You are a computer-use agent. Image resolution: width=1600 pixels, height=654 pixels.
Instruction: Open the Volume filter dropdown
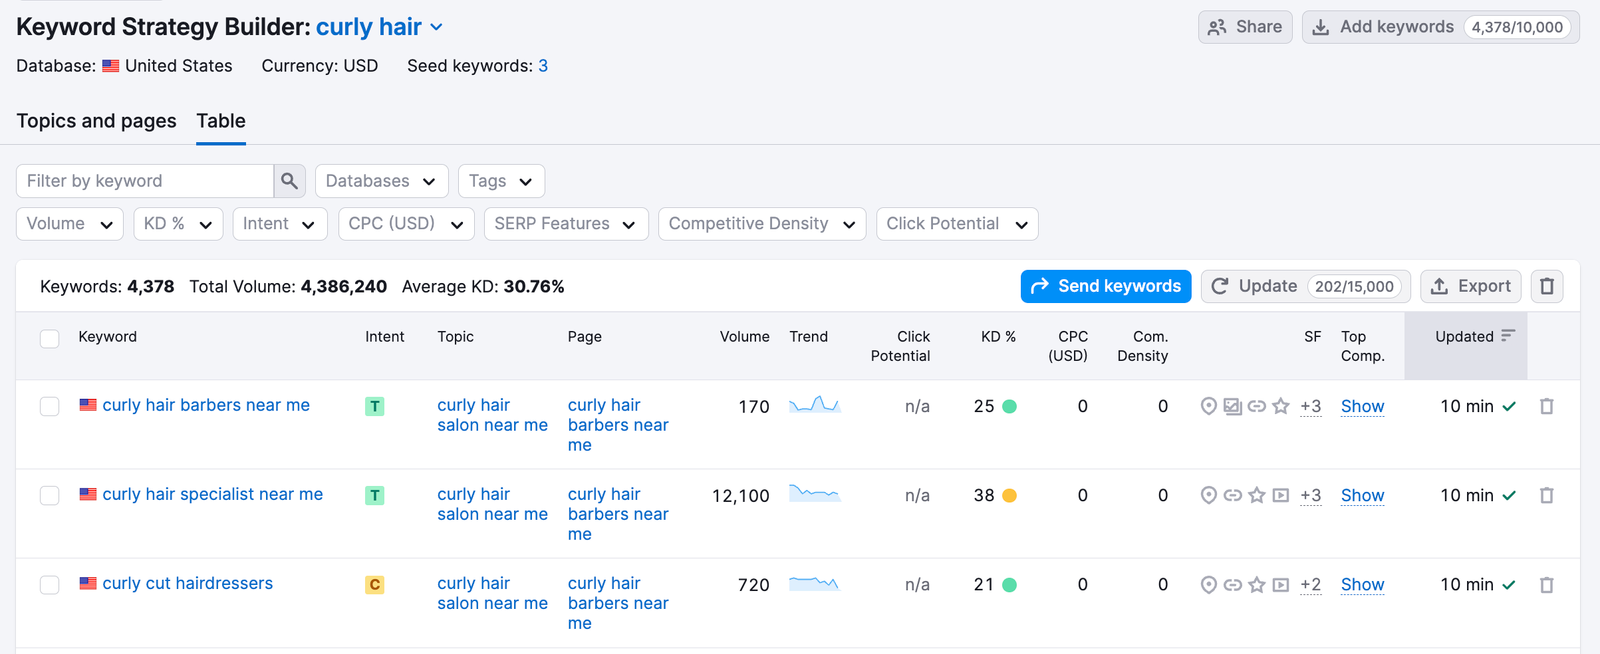(x=69, y=224)
